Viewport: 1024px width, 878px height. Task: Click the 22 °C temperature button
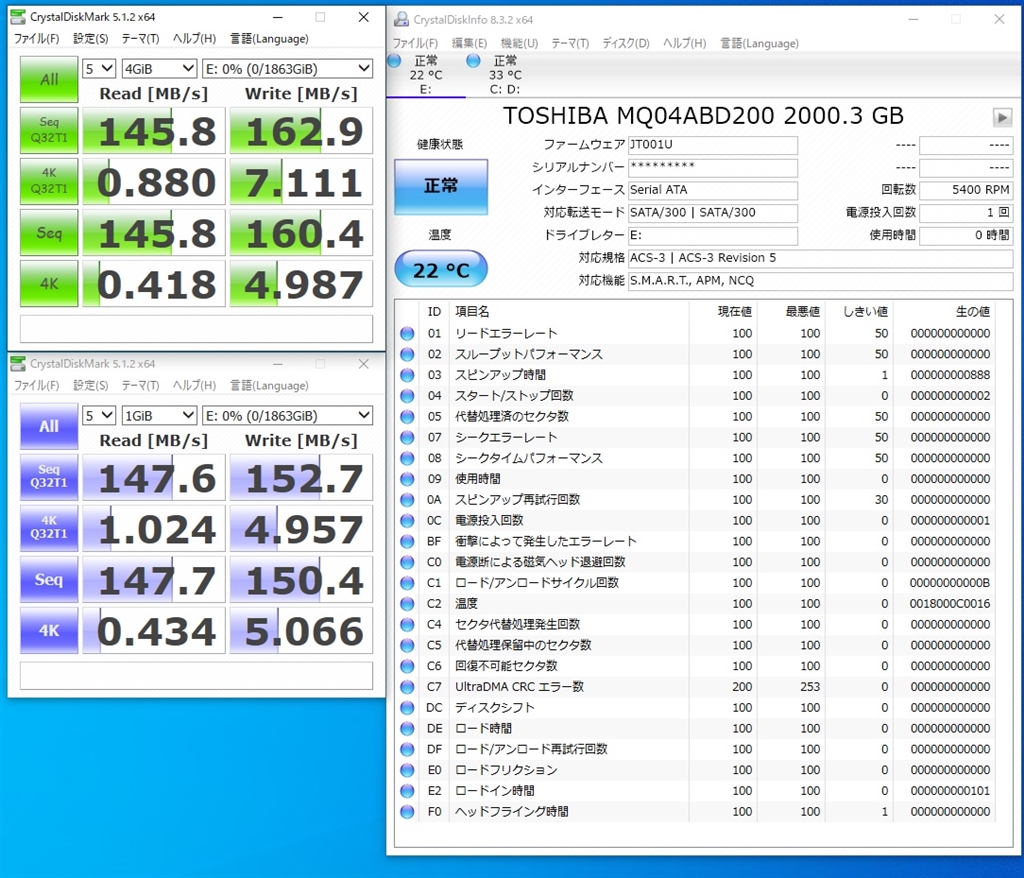pyautogui.click(x=441, y=268)
